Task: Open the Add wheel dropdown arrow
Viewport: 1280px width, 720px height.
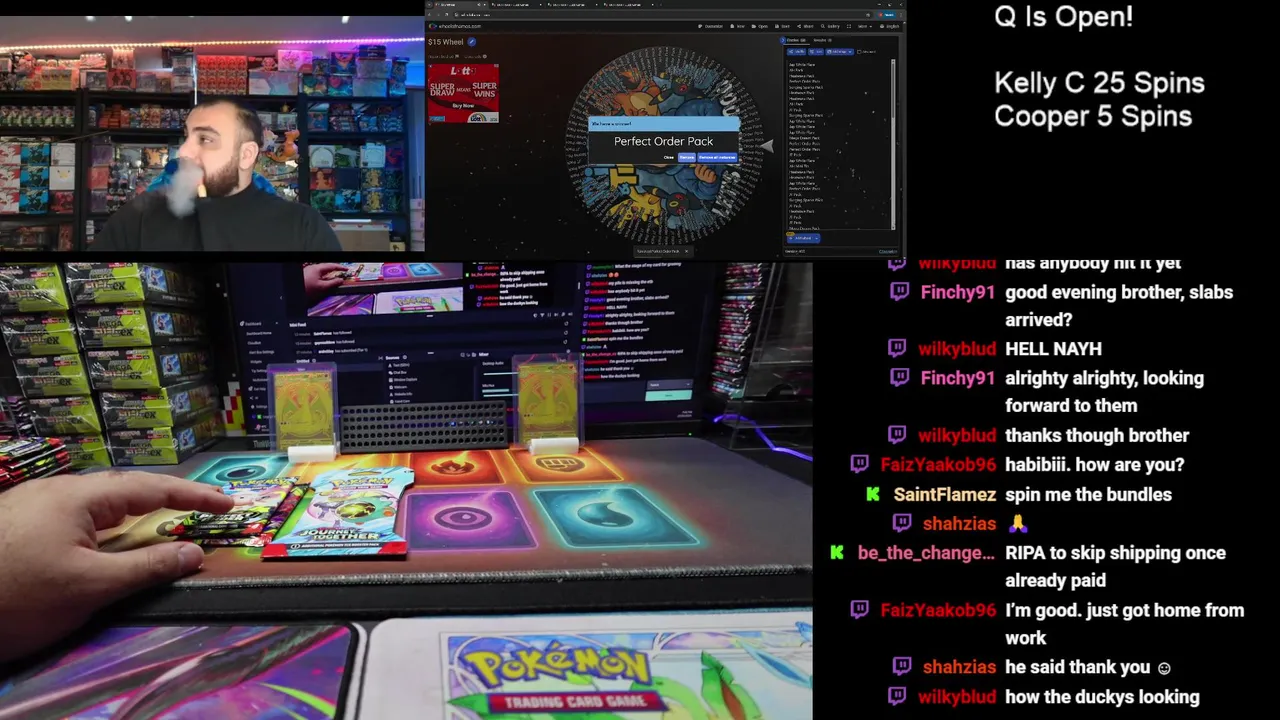Action: click(x=817, y=238)
